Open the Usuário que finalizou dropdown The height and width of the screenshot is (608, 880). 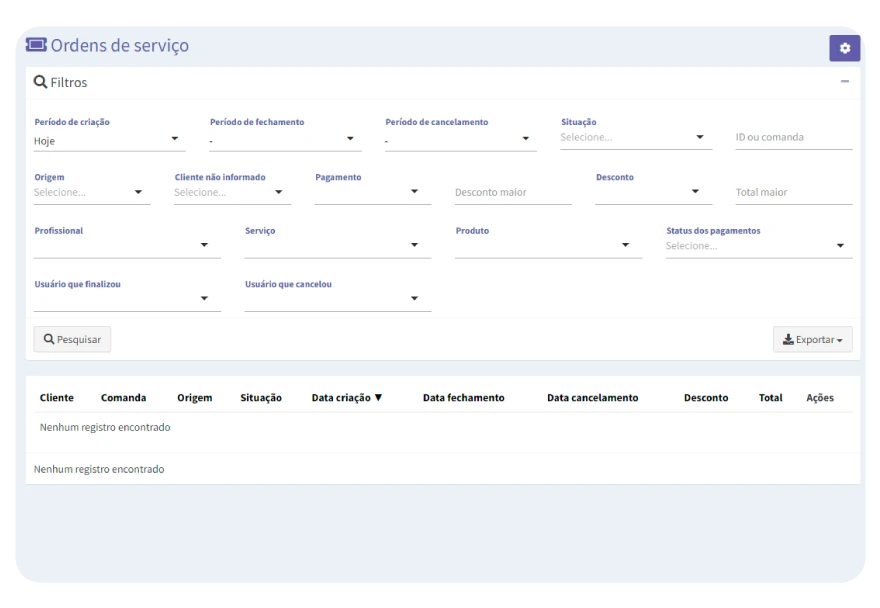[127, 298]
